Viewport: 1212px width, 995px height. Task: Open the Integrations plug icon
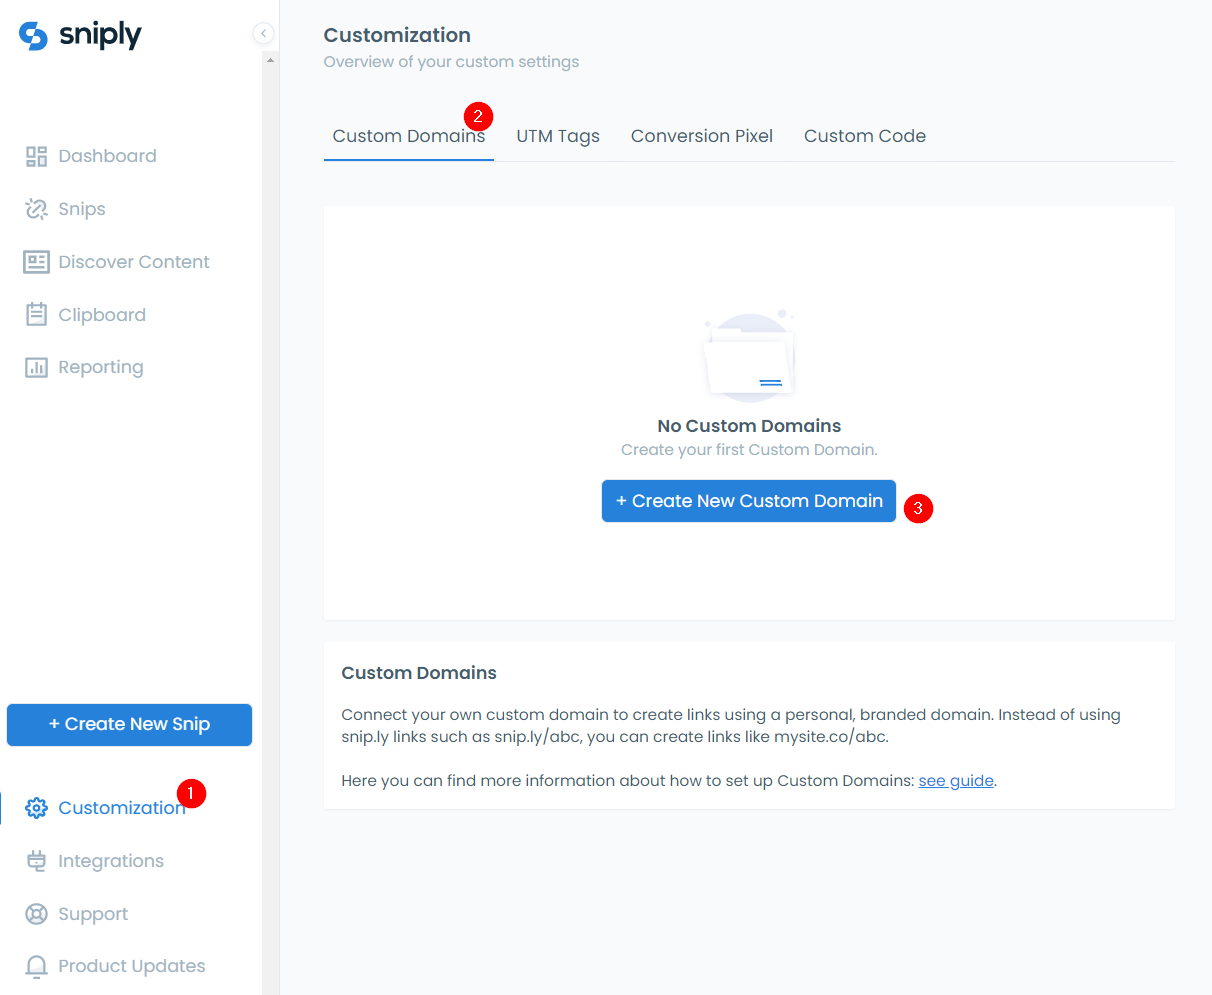click(x=34, y=860)
